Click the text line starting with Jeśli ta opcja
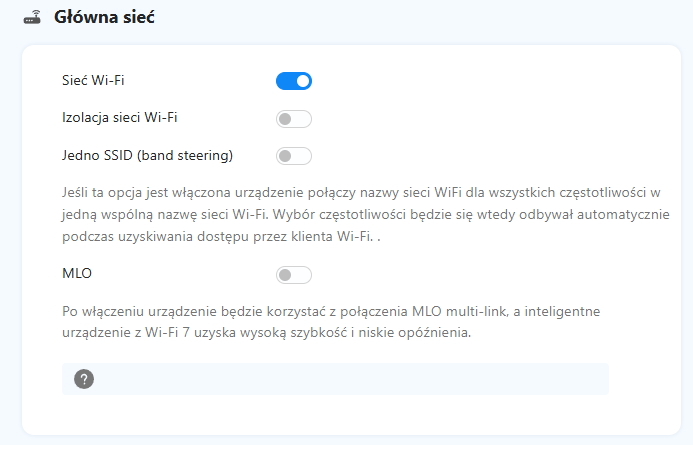This screenshot has height=456, width=693. pos(361,193)
